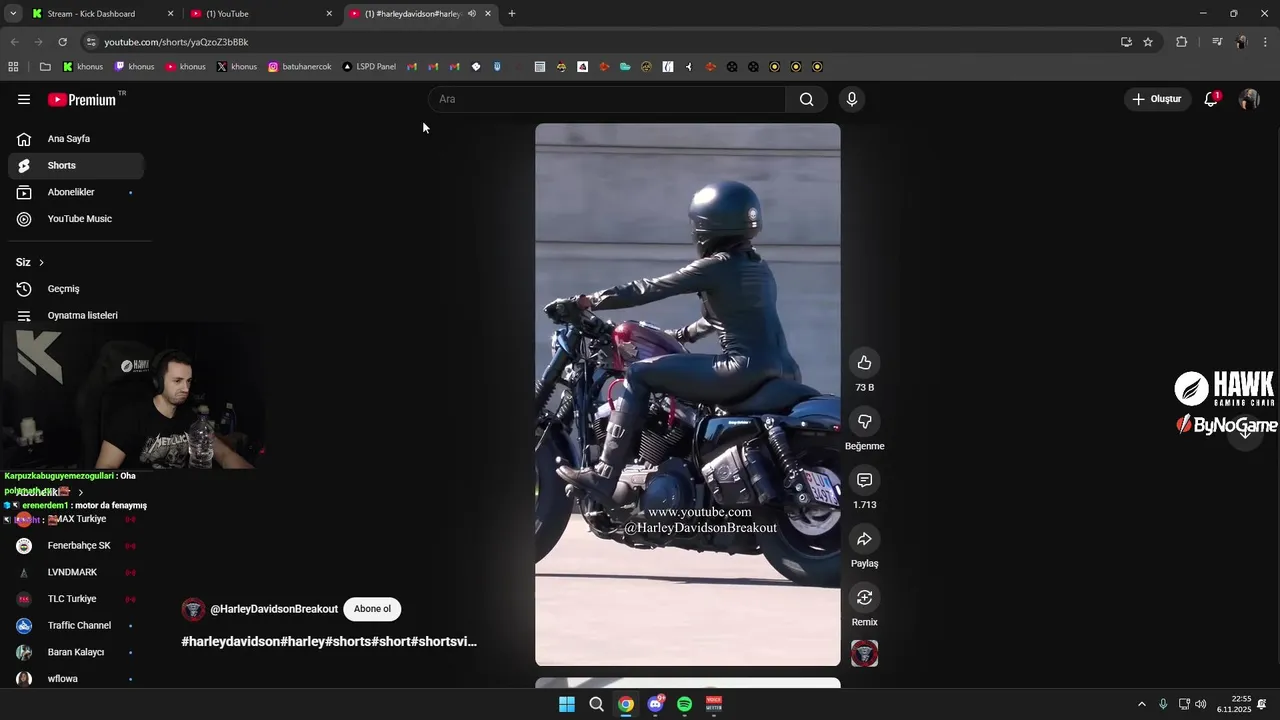Image resolution: width=1280 pixels, height=720 pixels.
Task: Open the Remix option
Action: [x=865, y=597]
